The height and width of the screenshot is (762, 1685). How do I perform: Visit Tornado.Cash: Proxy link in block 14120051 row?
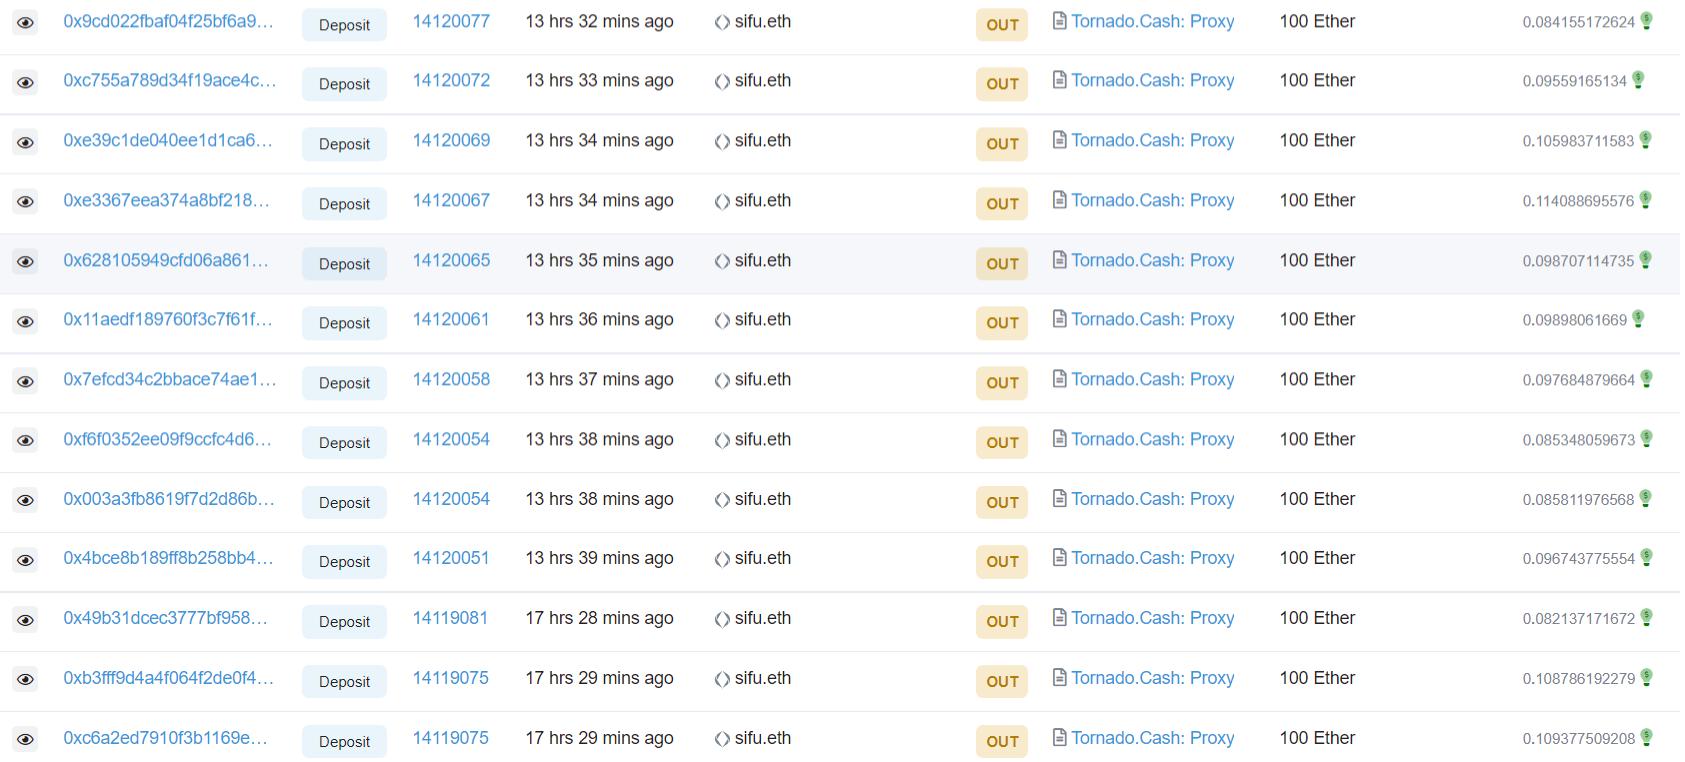click(x=1152, y=558)
